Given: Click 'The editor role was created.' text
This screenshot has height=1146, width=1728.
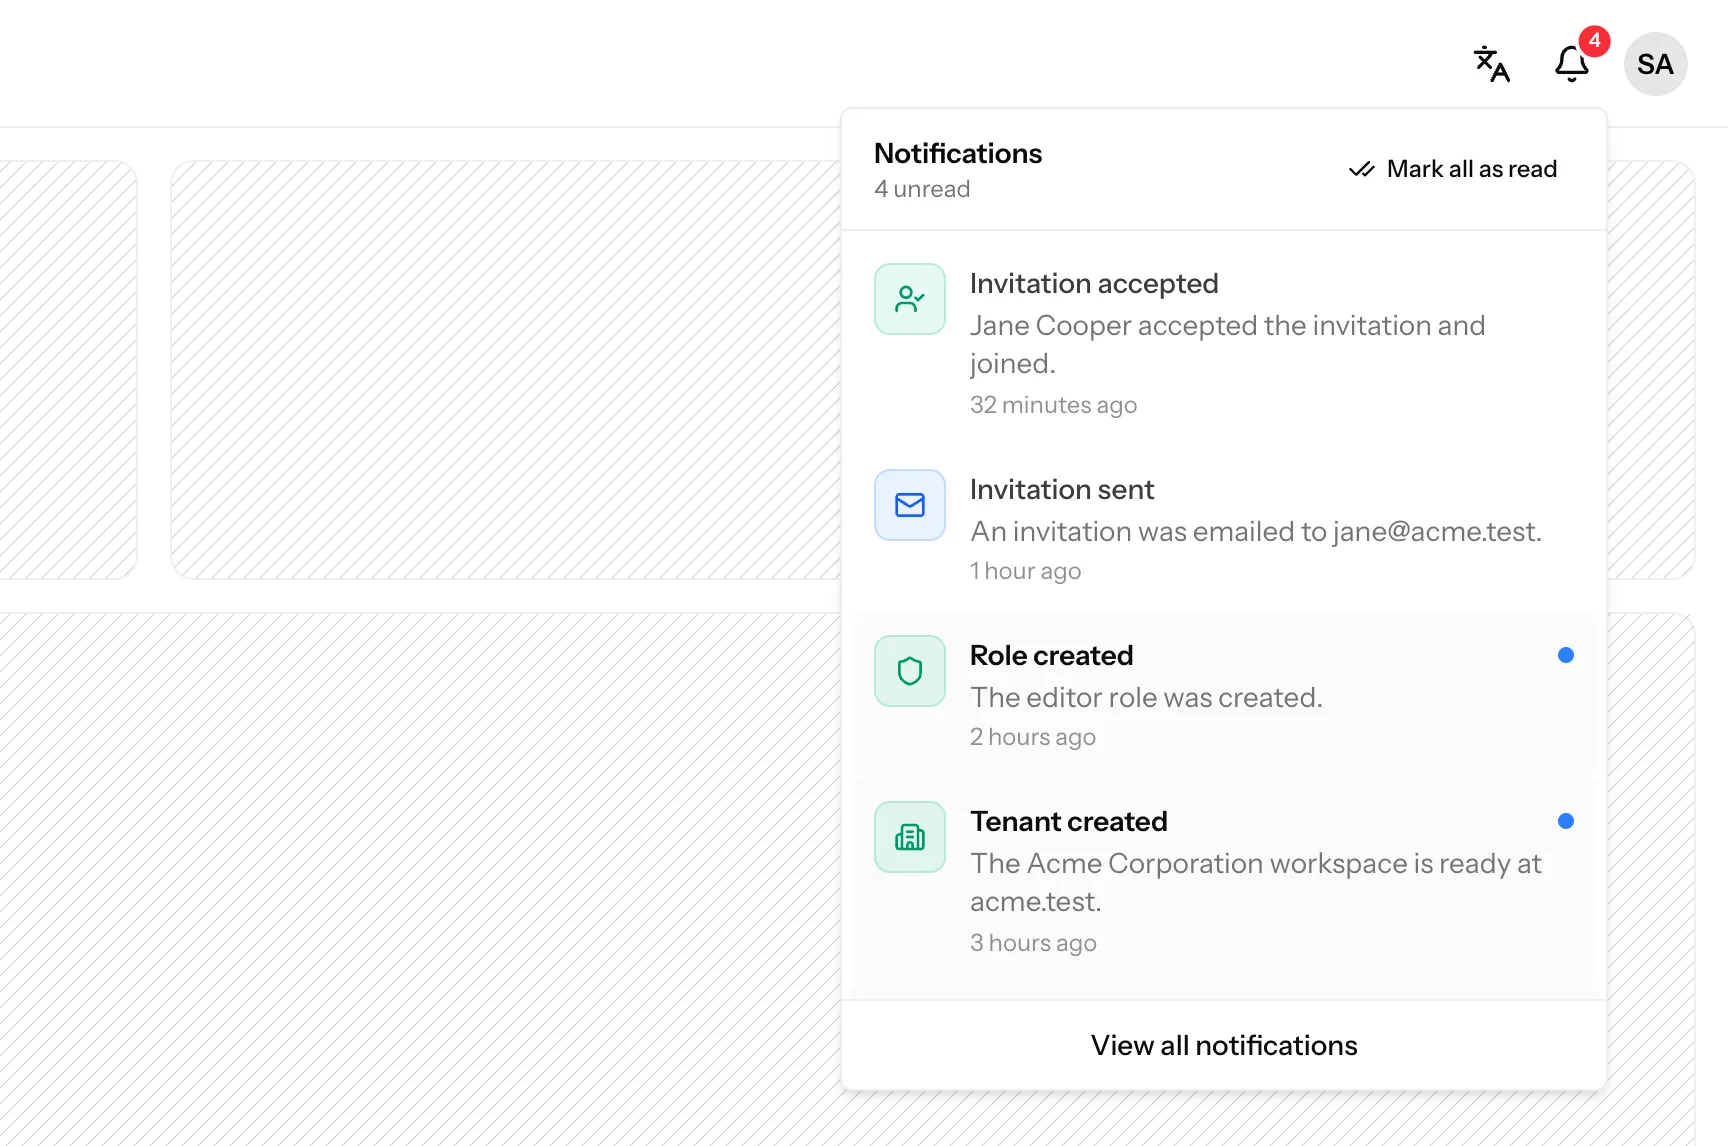Looking at the screenshot, I should point(1146,697).
